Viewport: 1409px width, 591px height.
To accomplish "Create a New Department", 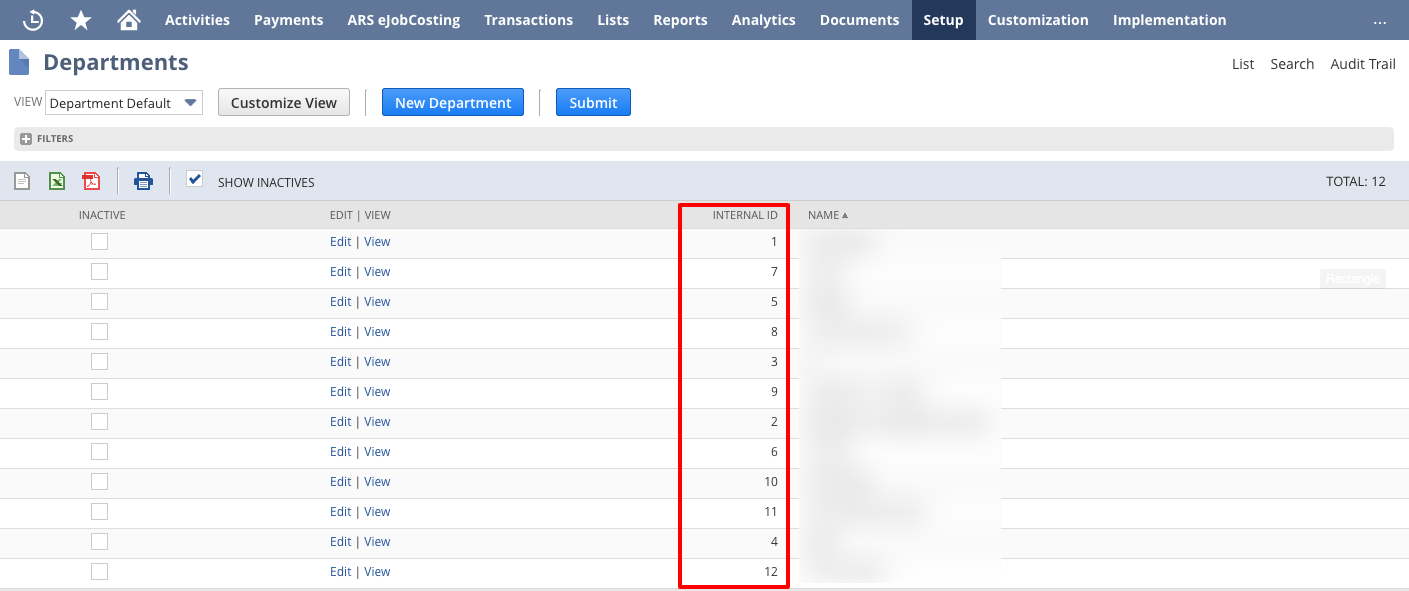I will pos(452,101).
